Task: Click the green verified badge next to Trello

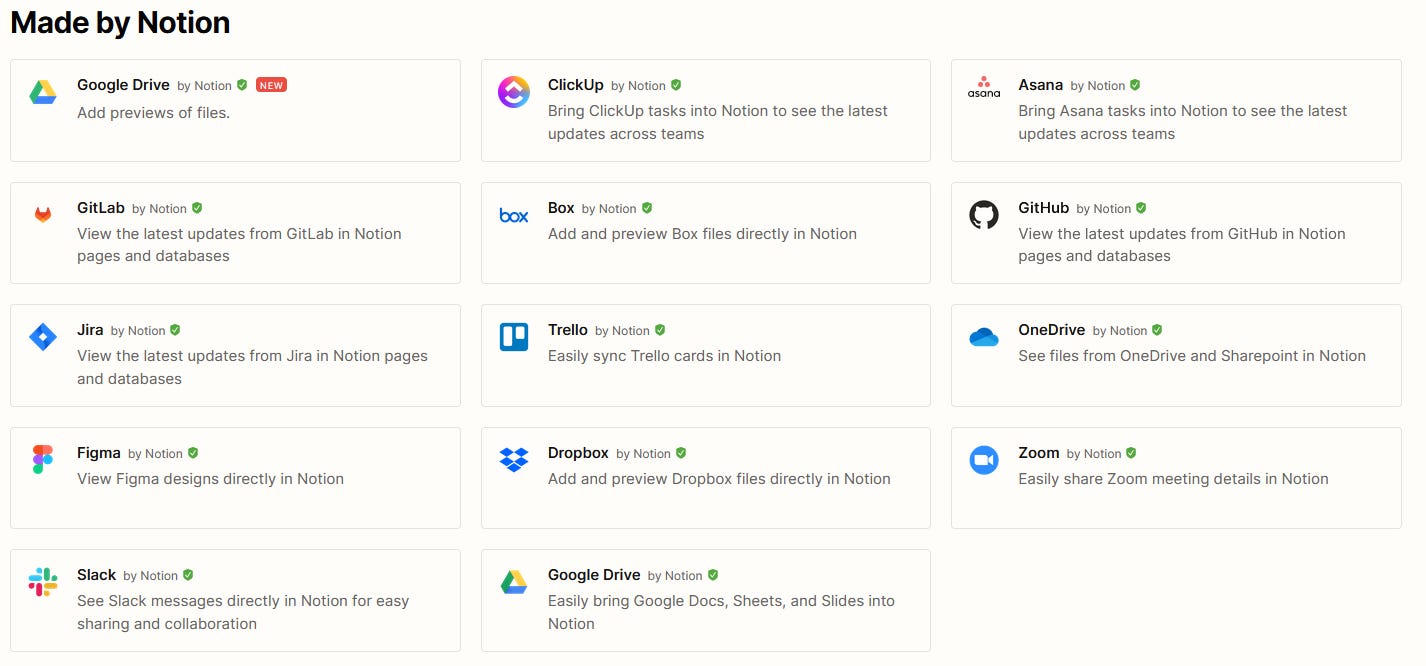Action: click(x=660, y=330)
